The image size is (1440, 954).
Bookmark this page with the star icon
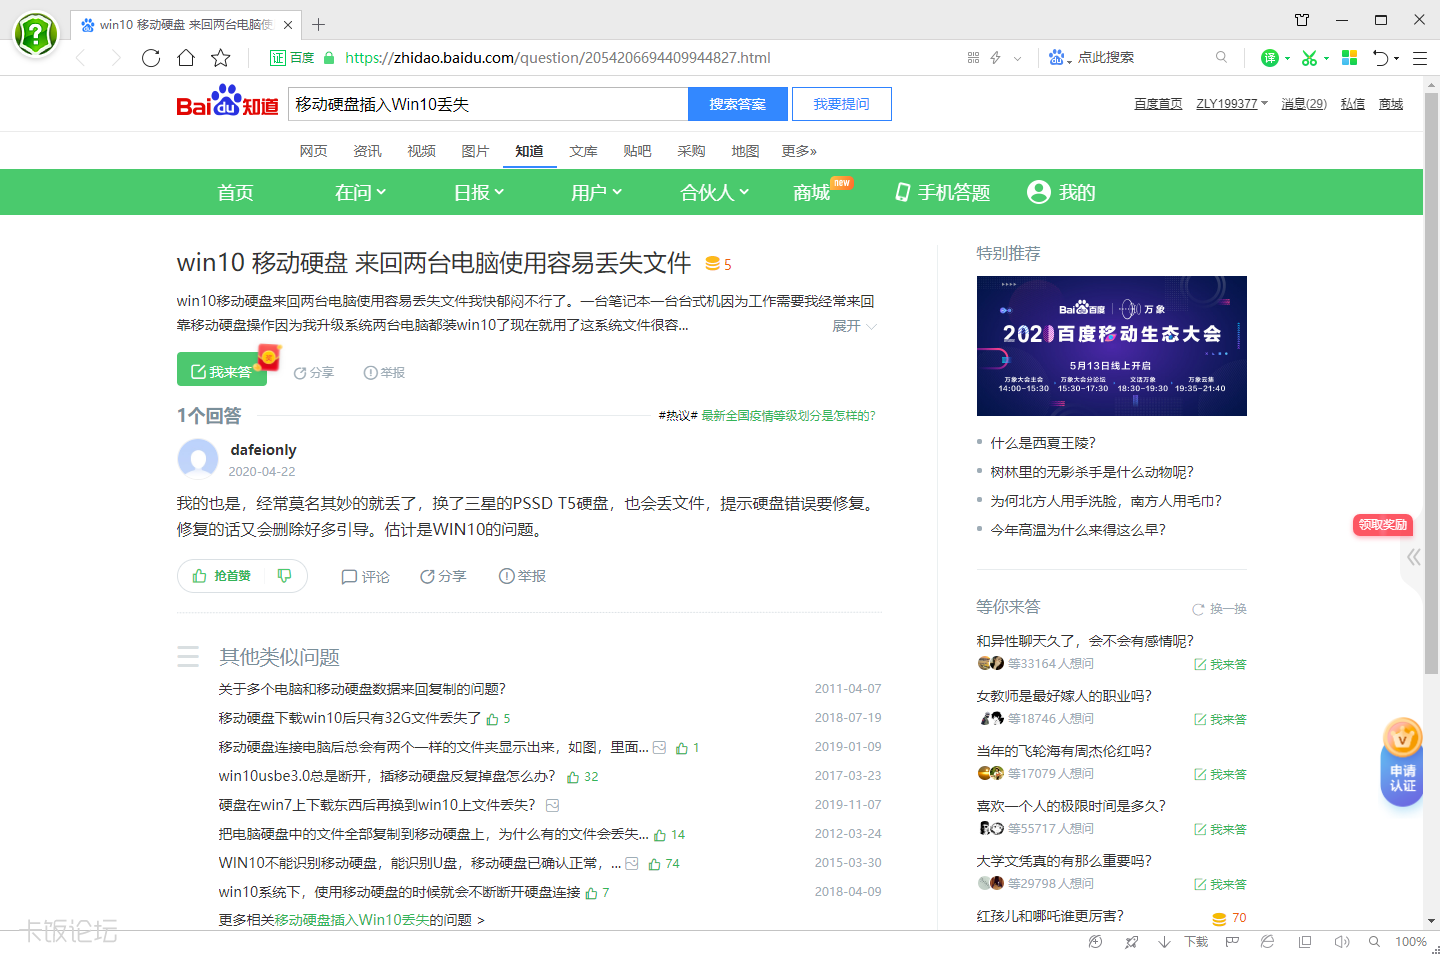click(221, 58)
